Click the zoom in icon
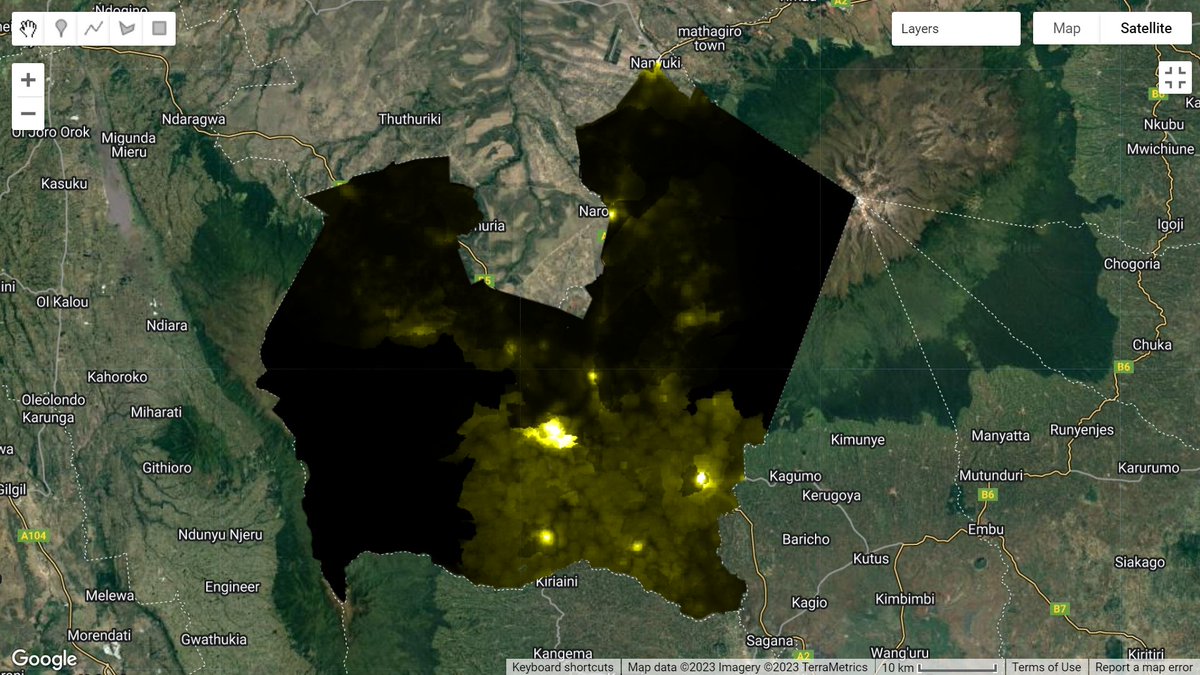The width and height of the screenshot is (1200, 675). point(28,79)
